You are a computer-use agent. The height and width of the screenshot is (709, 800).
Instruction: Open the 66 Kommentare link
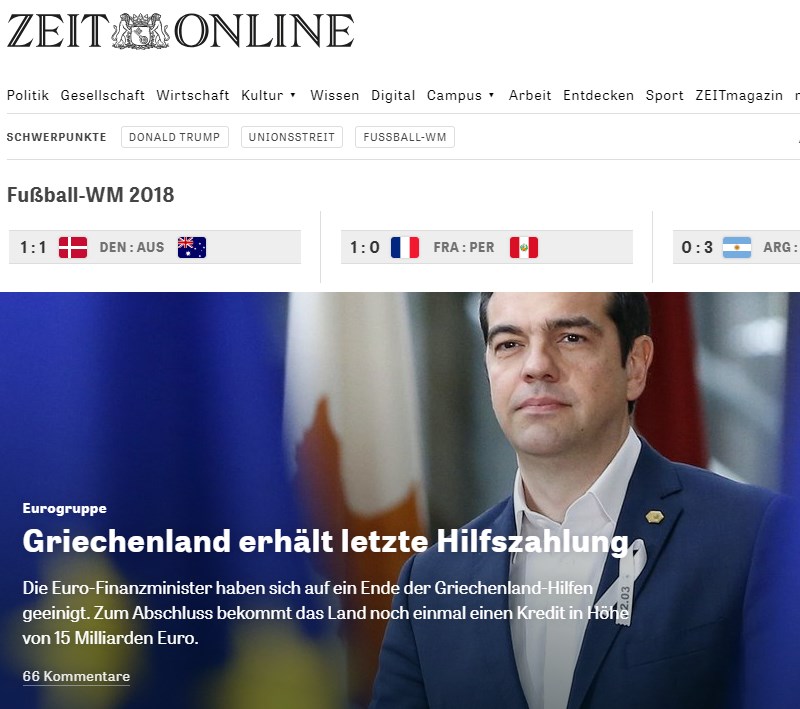(76, 676)
